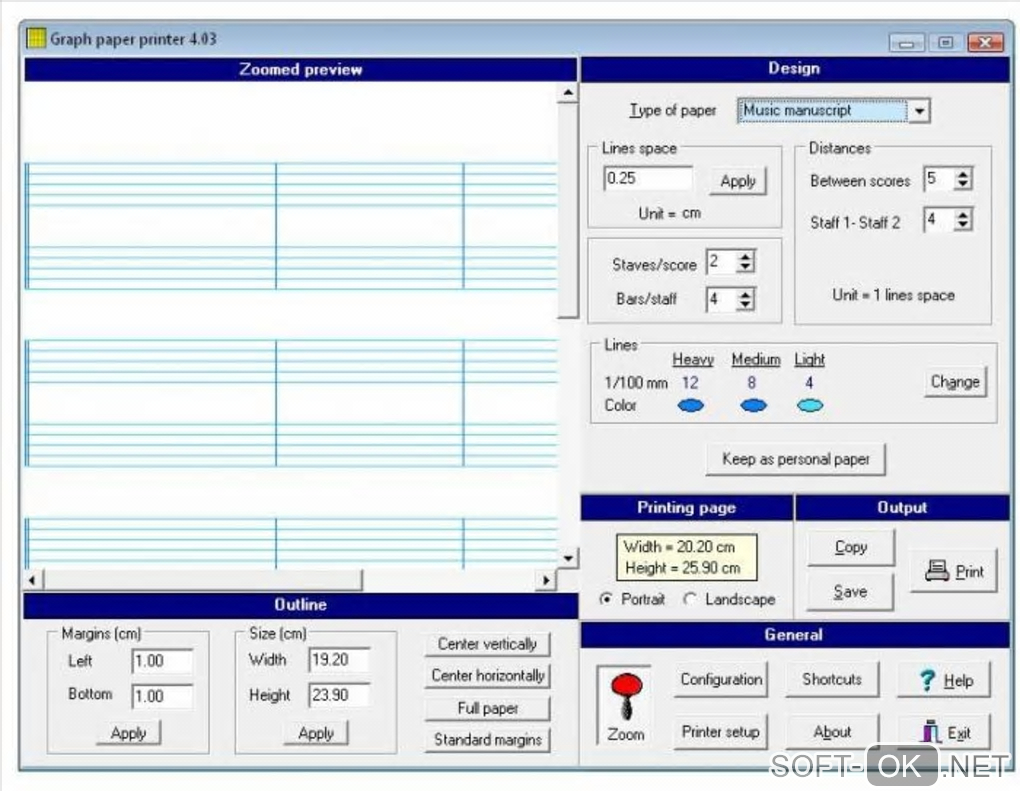Click the app icon in title bar
Image resolution: width=1020 pixels, height=791 pixels.
pos(36,40)
